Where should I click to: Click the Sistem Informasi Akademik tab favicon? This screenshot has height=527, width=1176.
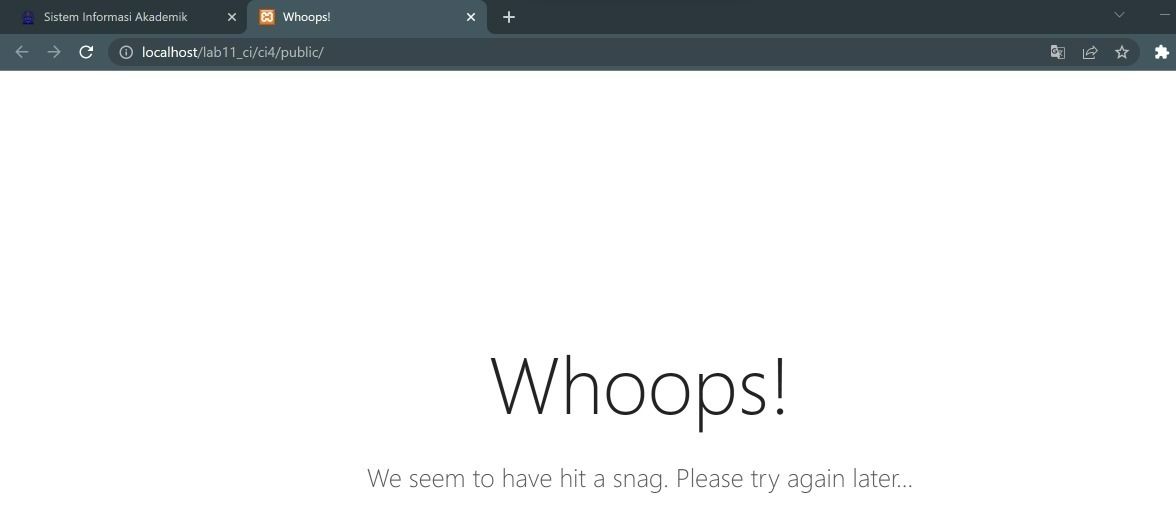pos(28,17)
